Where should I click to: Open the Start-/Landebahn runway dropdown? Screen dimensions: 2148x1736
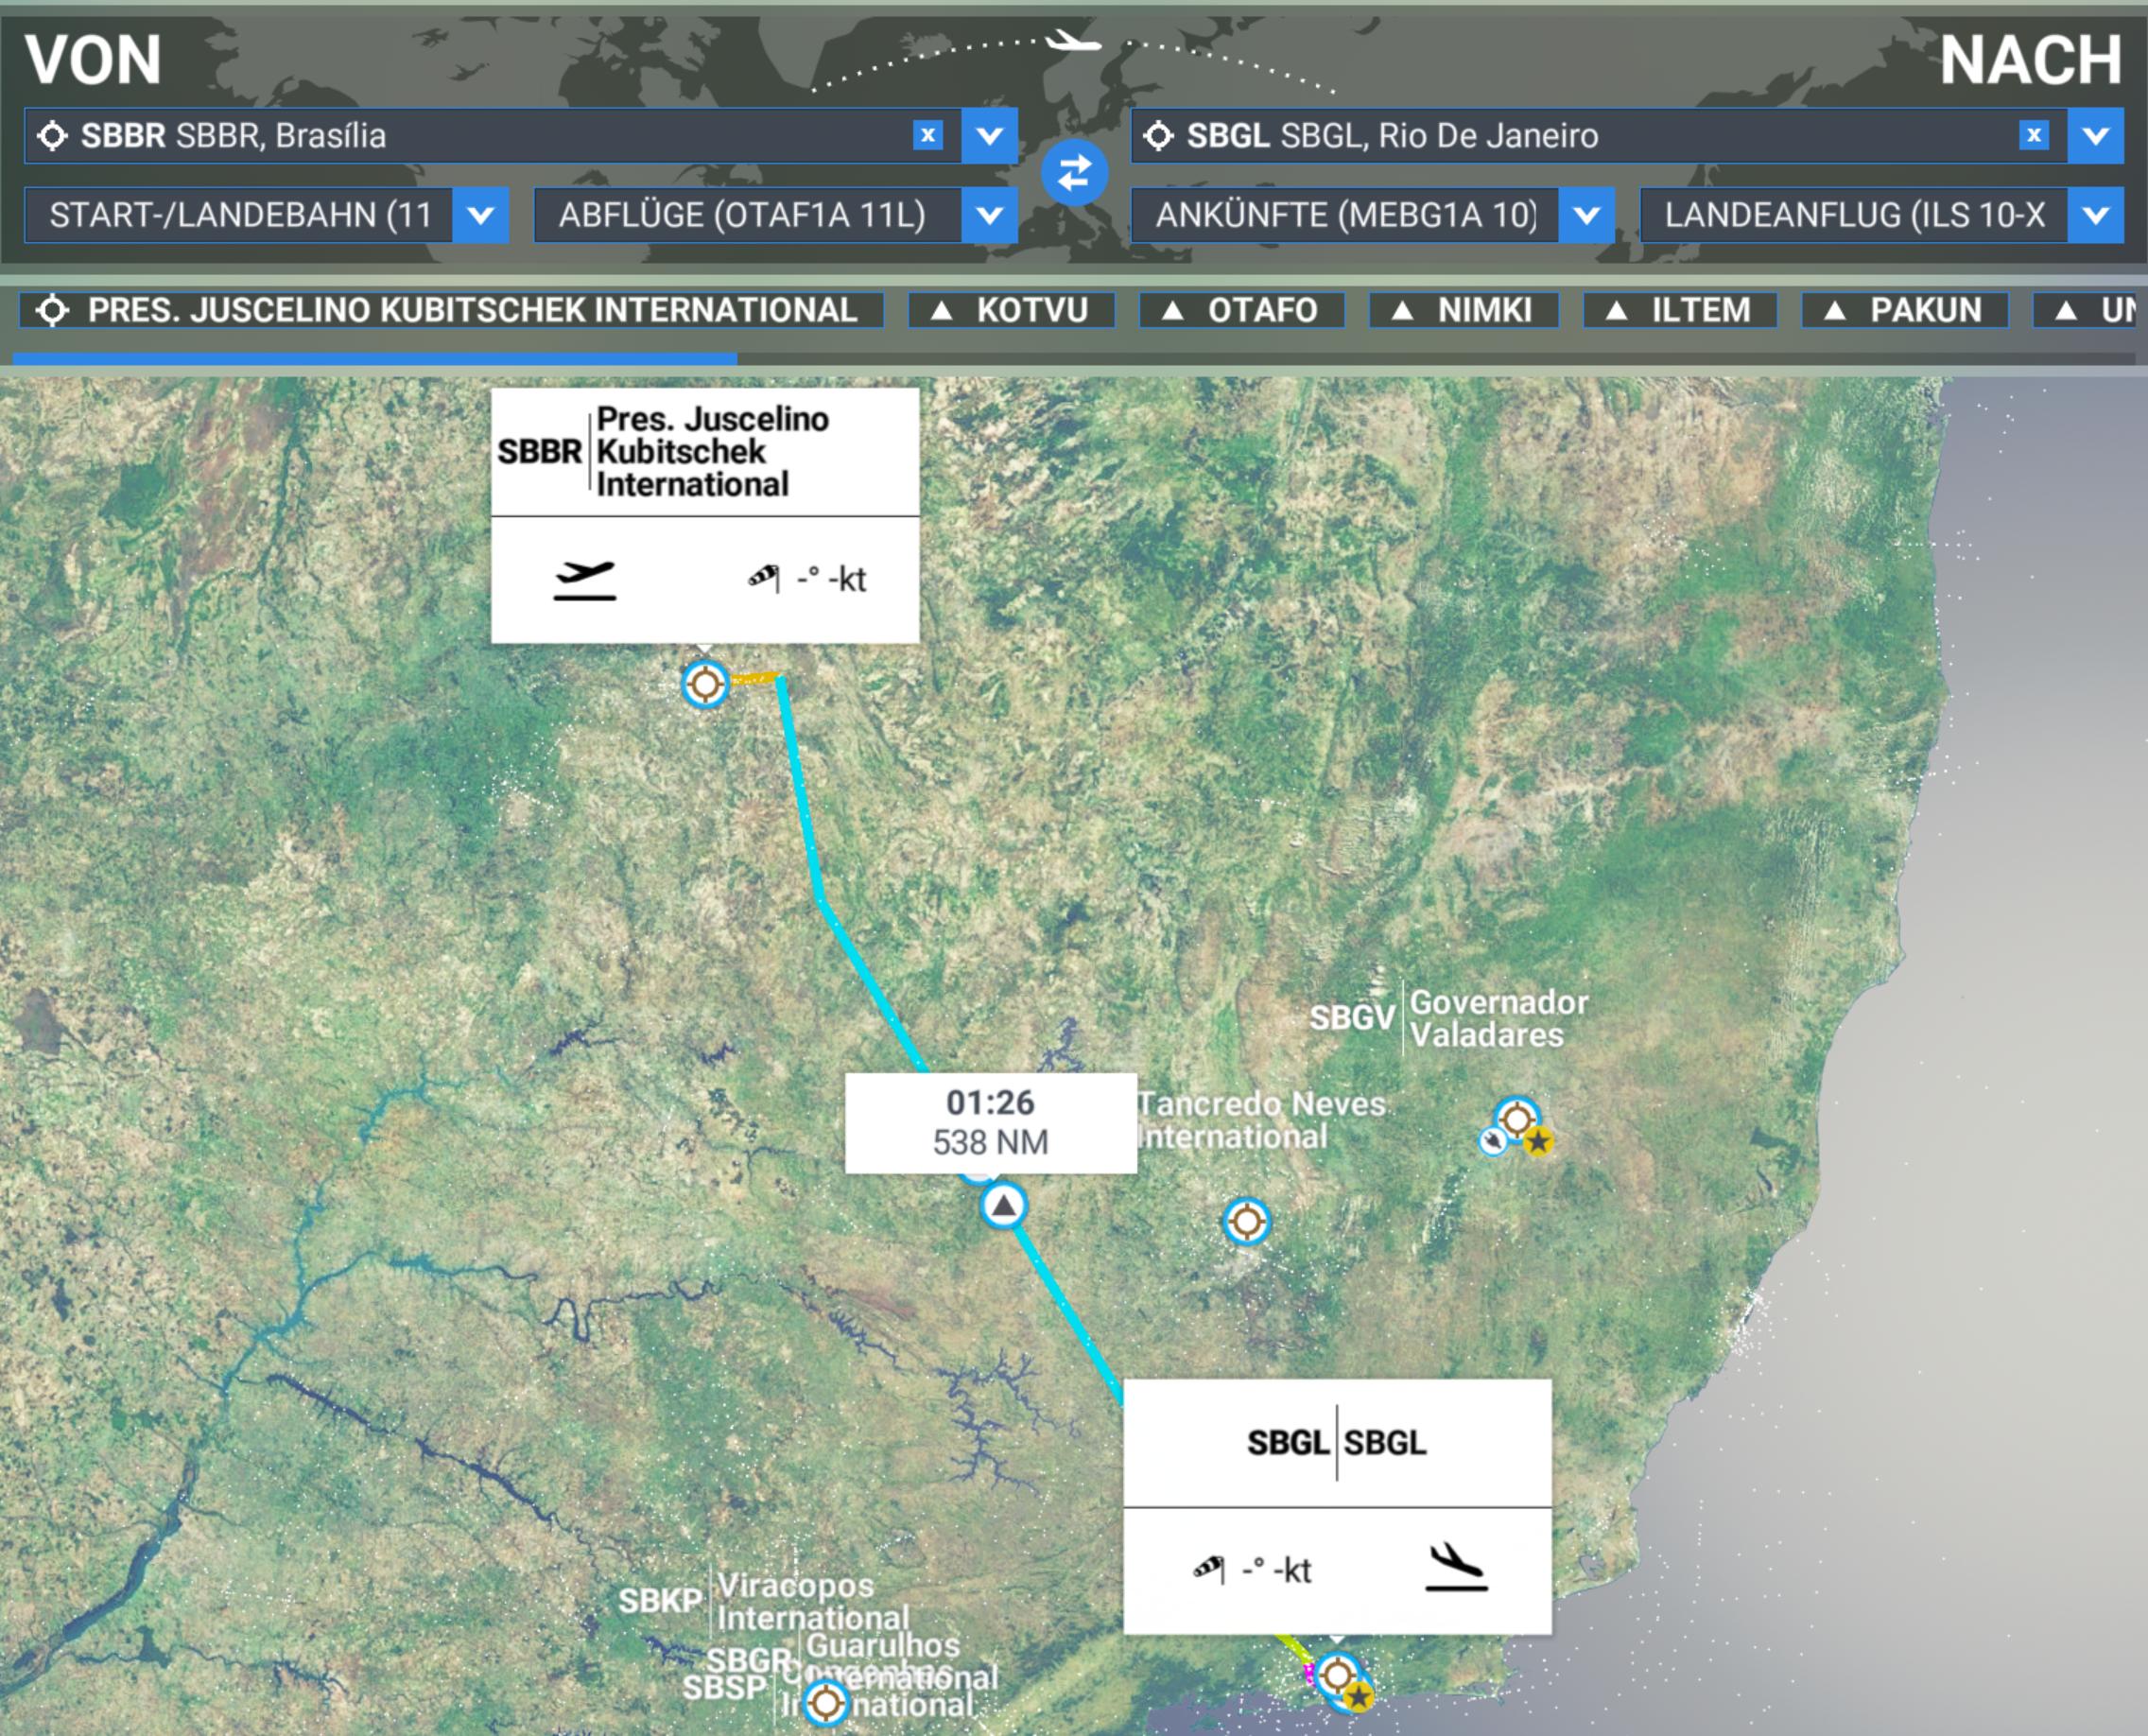tap(266, 215)
